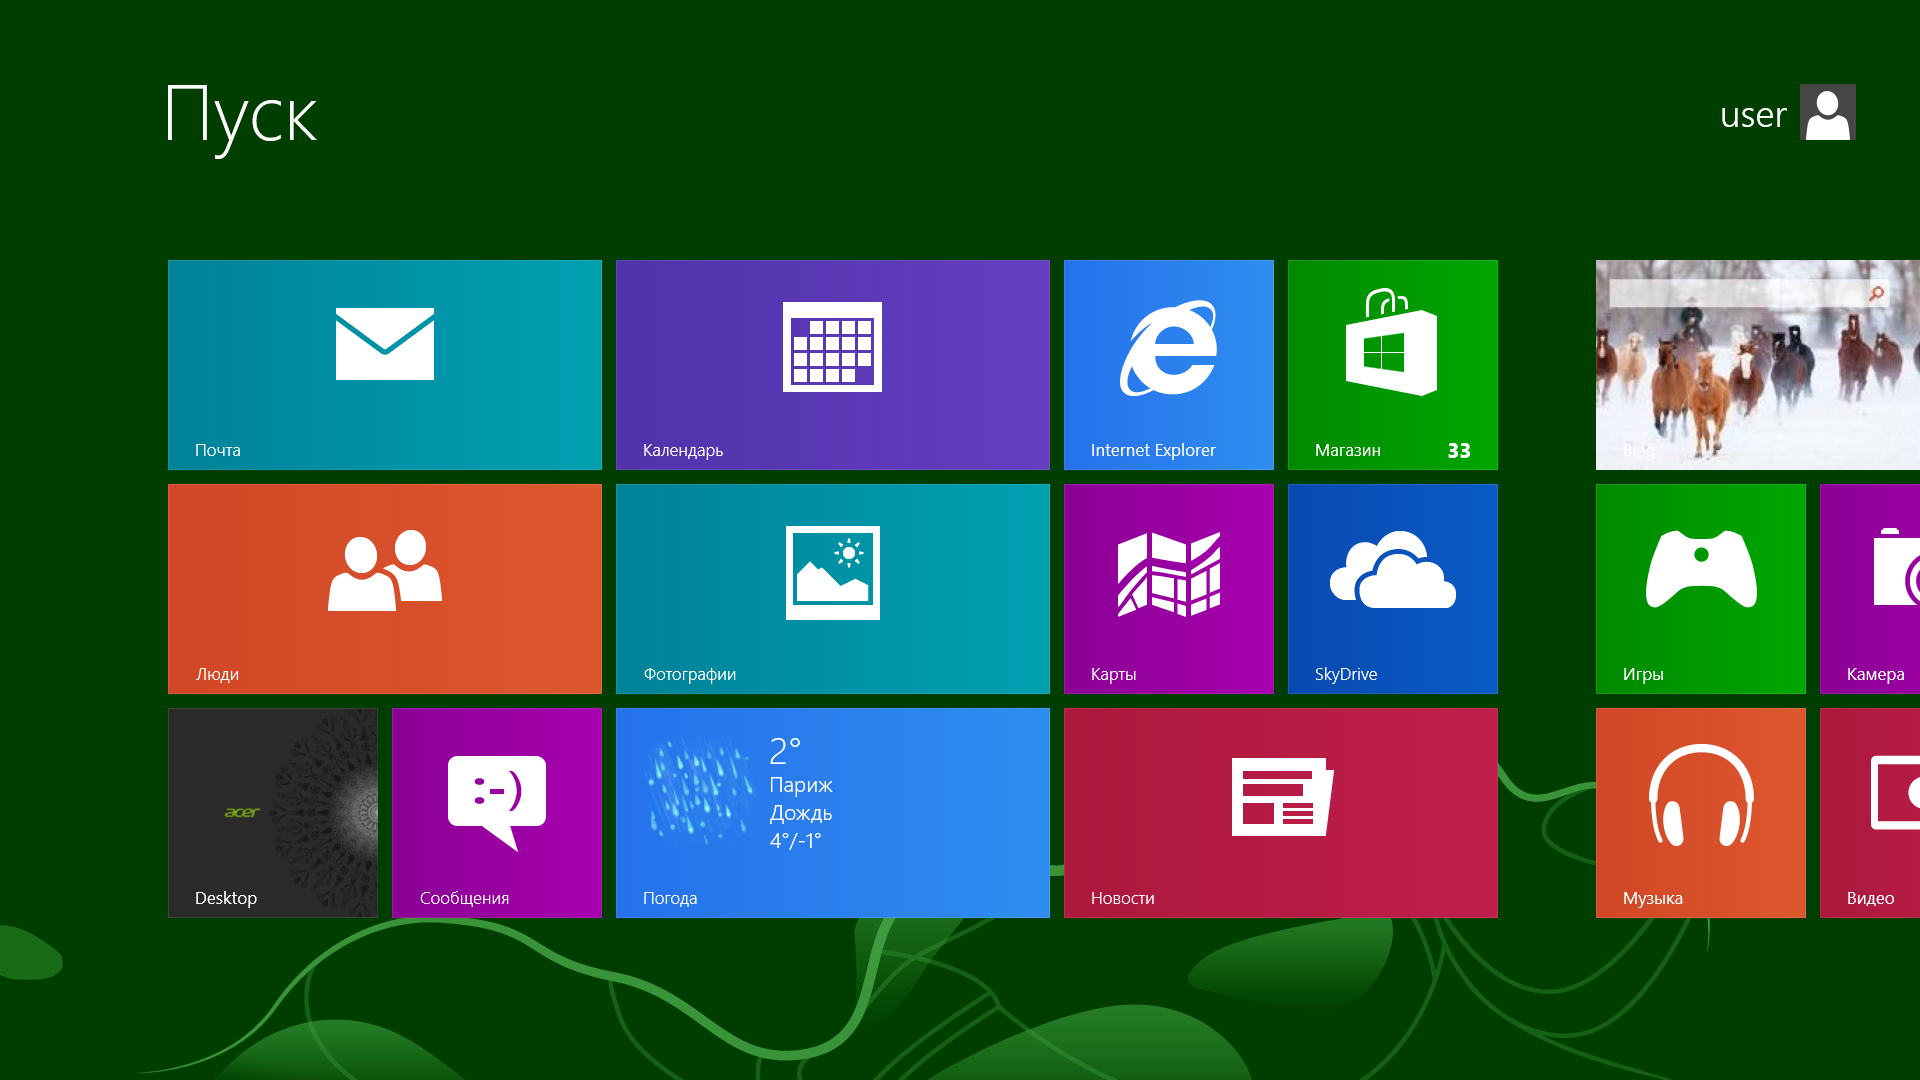This screenshot has height=1080, width=1920.
Task: Open the SkyDrive cloud tile
Action: (1392, 589)
